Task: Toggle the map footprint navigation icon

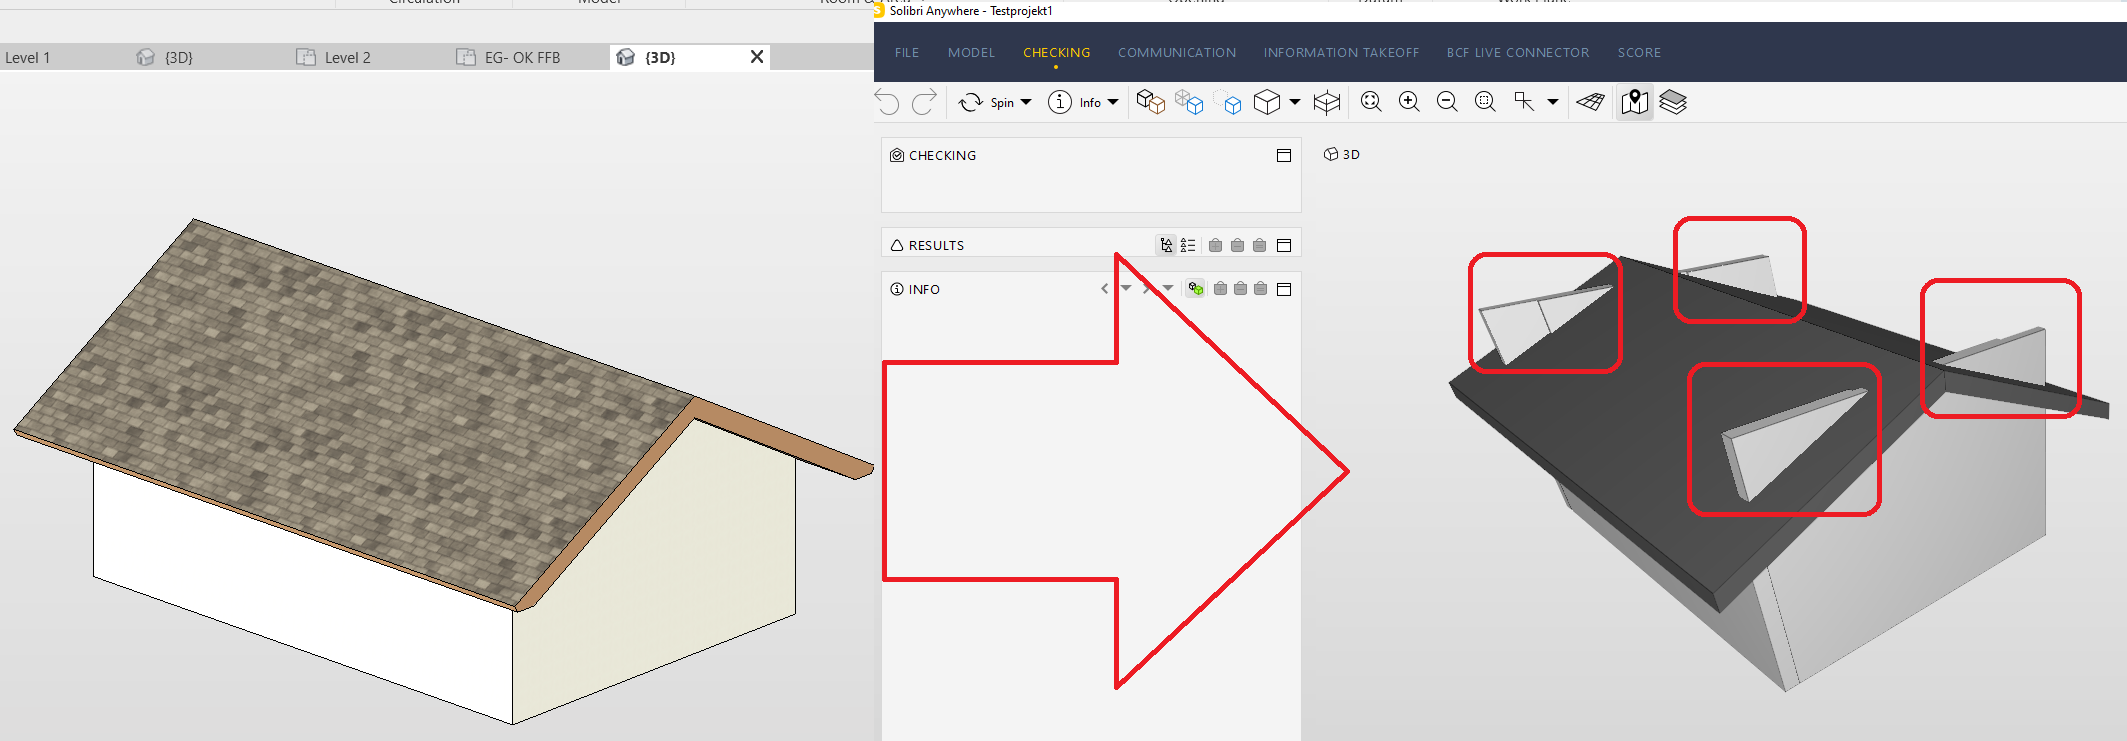Action: click(x=1635, y=102)
